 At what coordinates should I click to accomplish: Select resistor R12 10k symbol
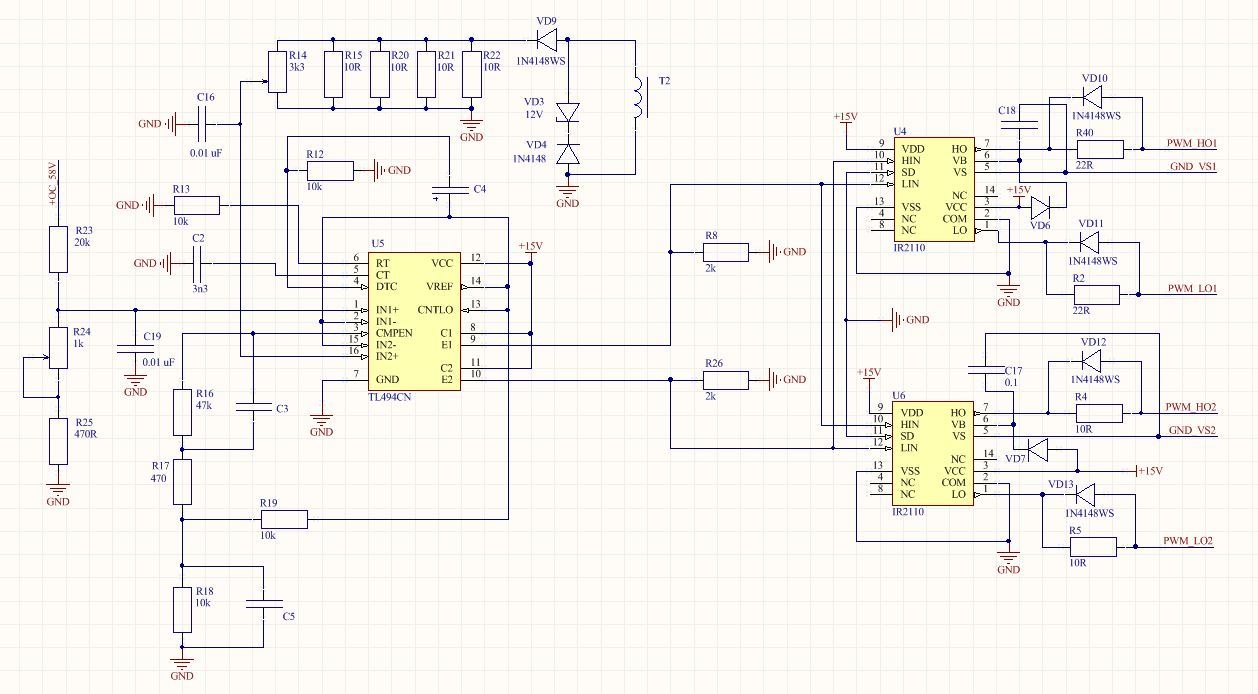[x=331, y=171]
